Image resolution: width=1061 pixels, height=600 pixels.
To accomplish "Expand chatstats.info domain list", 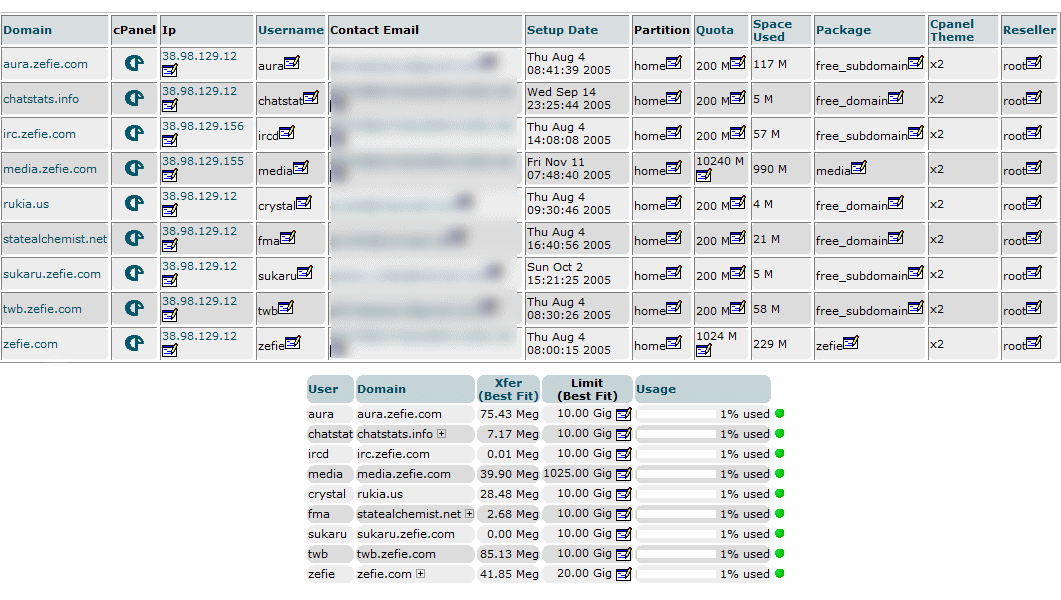I will 441,434.
